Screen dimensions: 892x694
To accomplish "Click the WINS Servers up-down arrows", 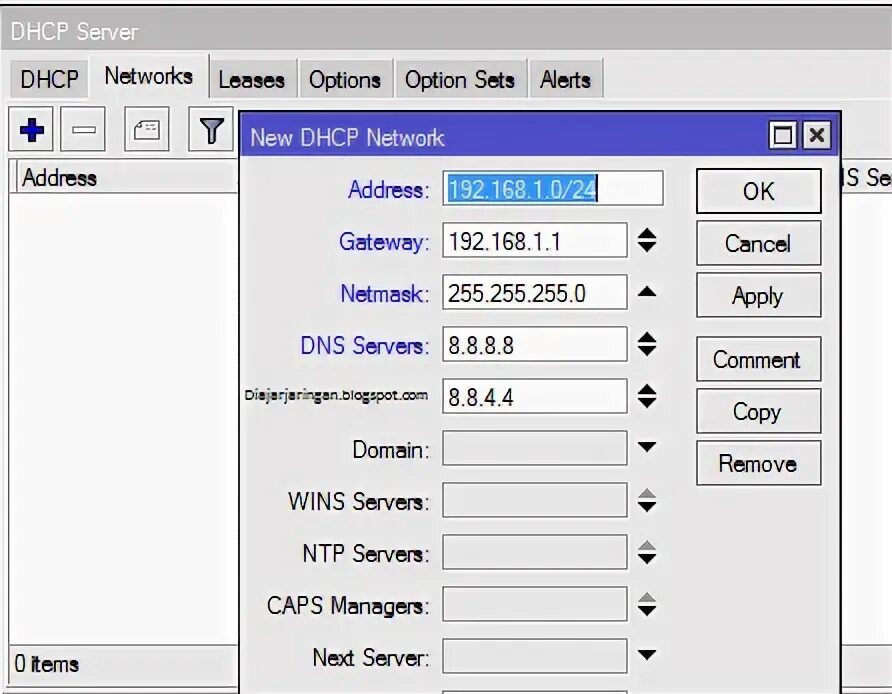I will pos(647,501).
